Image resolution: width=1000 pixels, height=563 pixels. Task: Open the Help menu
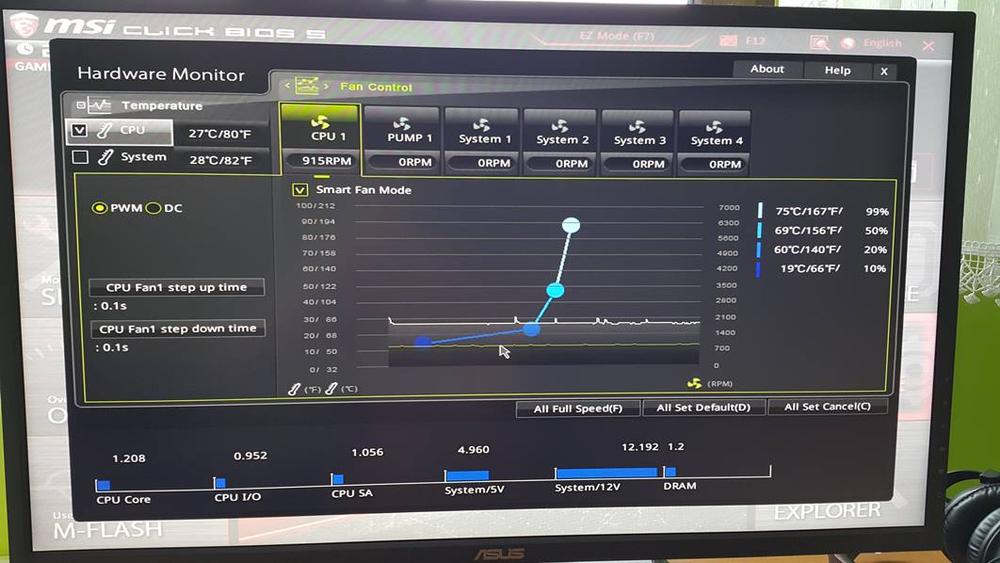[837, 70]
